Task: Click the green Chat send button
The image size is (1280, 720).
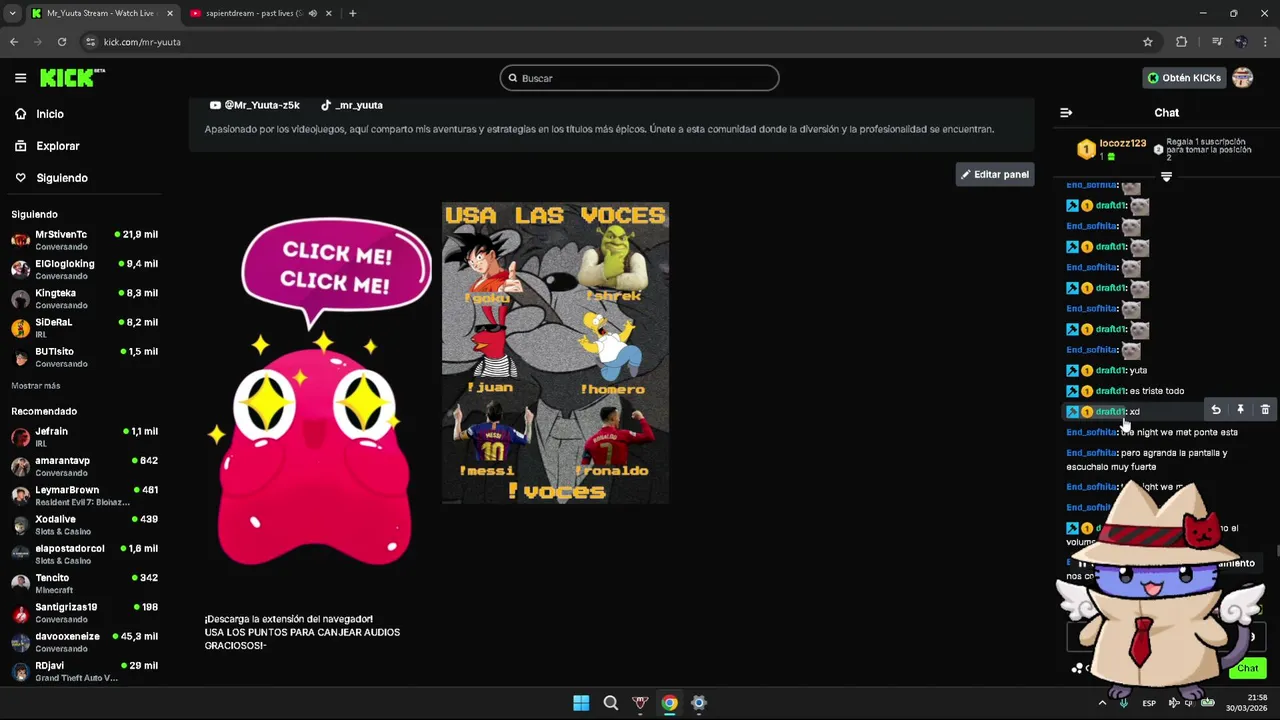Action: [x=1247, y=668]
